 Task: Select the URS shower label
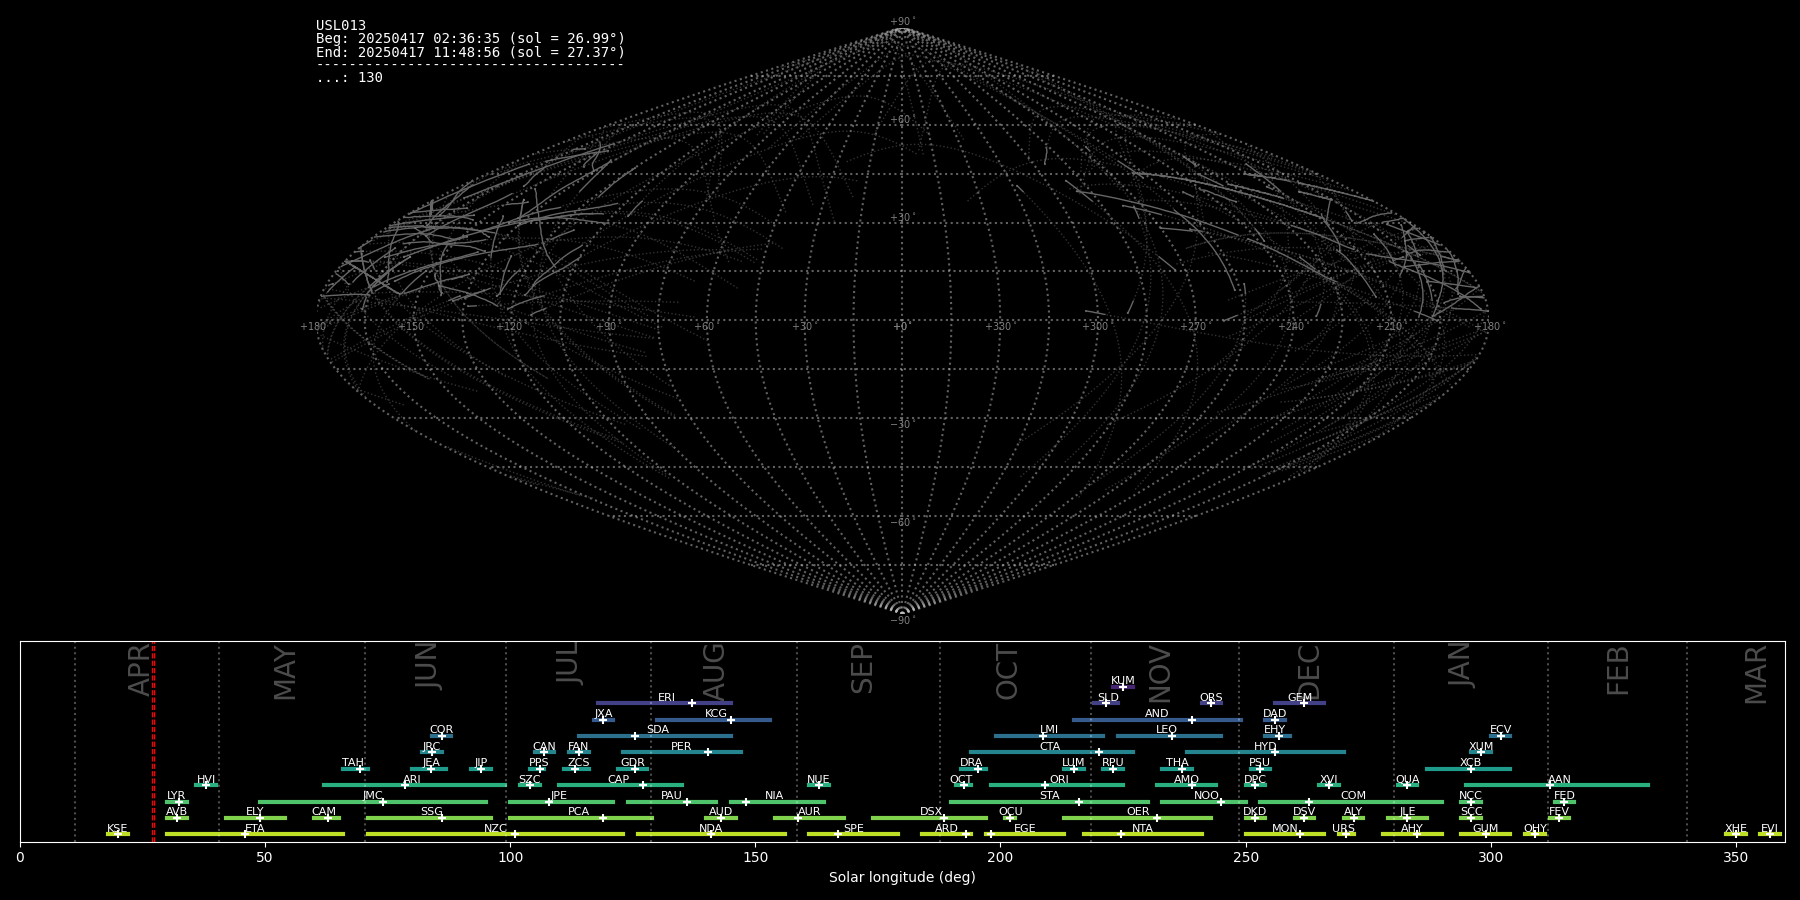point(1343,829)
